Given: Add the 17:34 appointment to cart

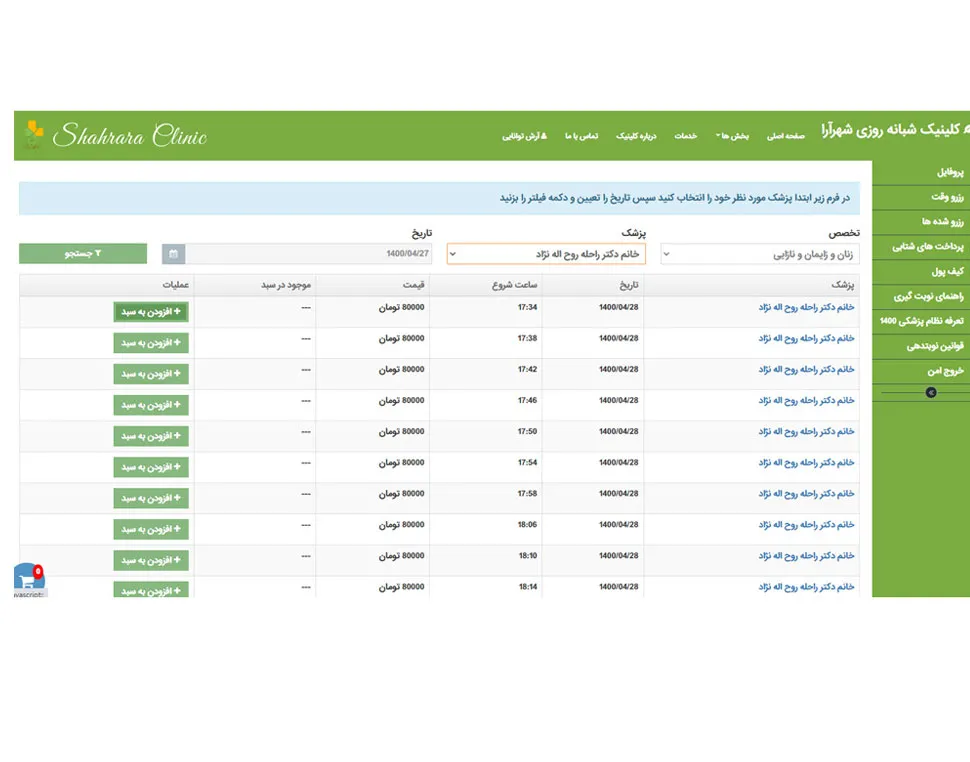Looking at the screenshot, I should pyautogui.click(x=151, y=312).
